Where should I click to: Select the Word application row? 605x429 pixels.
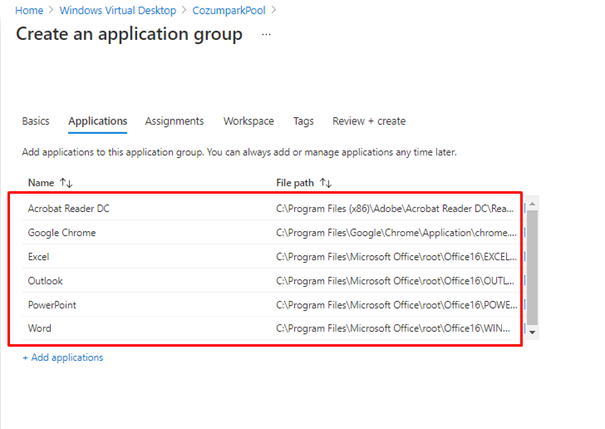pyautogui.click(x=270, y=328)
